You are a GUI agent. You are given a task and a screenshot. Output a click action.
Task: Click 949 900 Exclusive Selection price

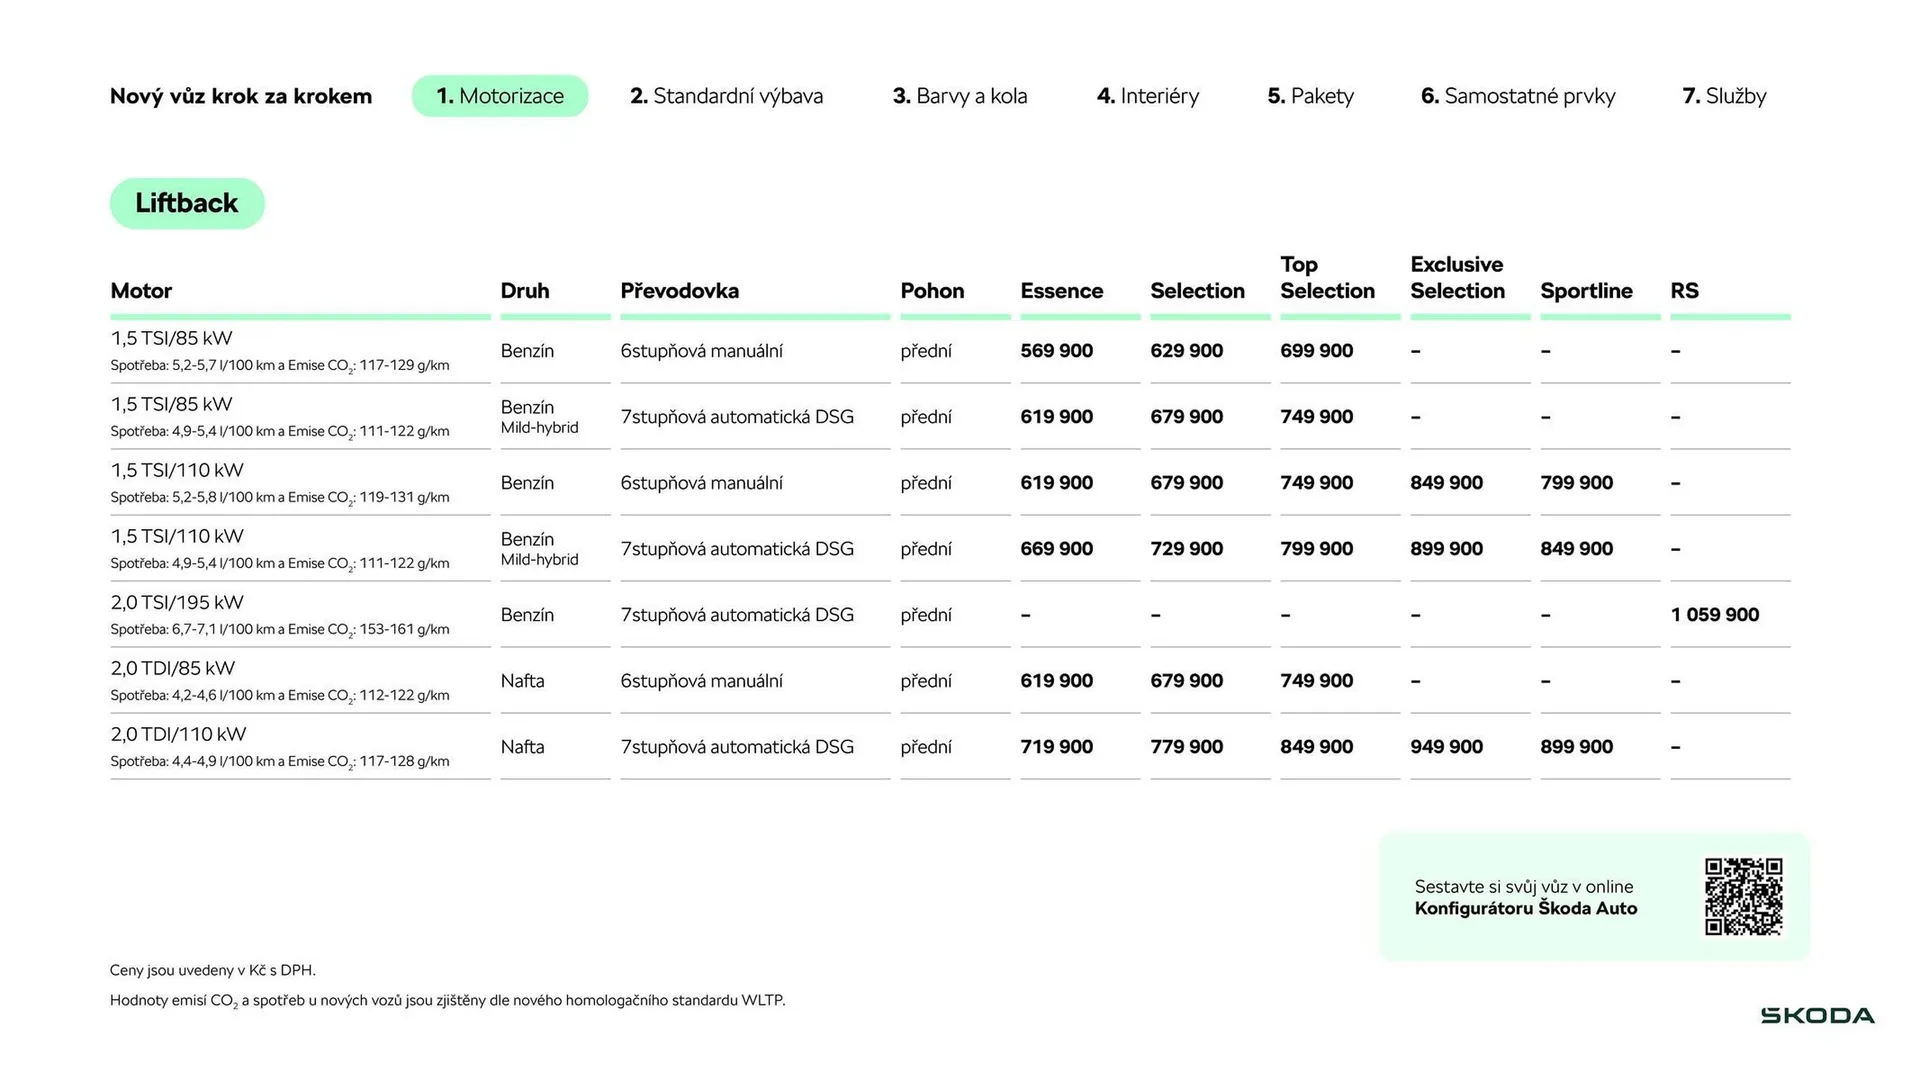[1447, 747]
